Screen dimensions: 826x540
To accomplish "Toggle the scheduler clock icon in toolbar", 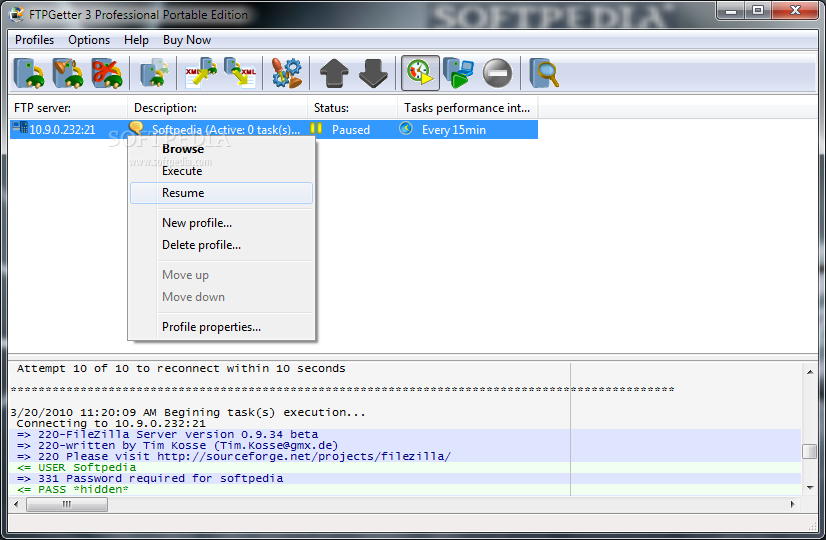I will (x=420, y=73).
